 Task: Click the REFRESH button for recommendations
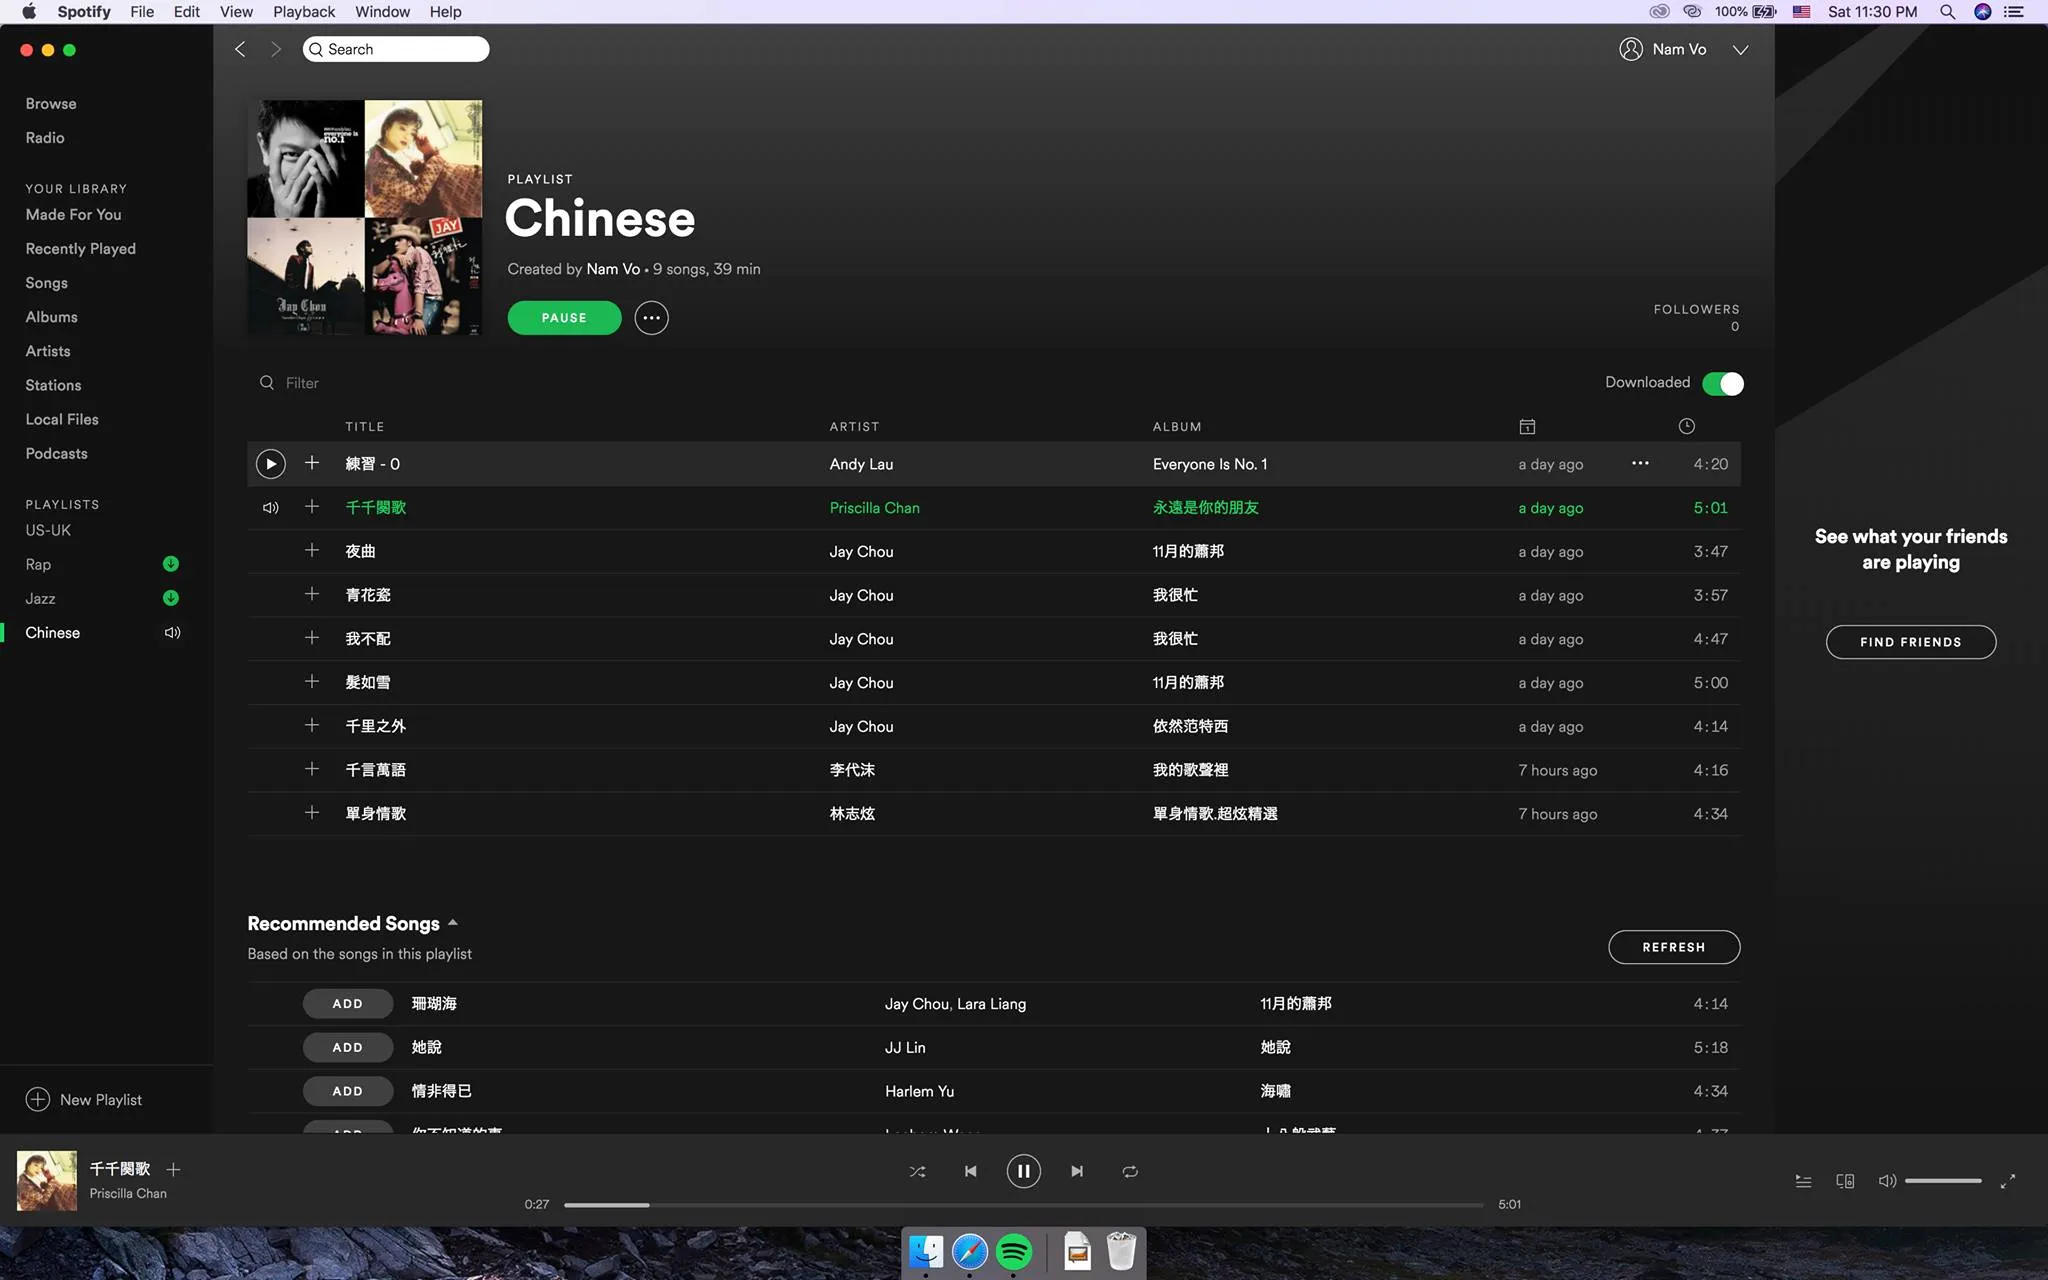[1673, 946]
